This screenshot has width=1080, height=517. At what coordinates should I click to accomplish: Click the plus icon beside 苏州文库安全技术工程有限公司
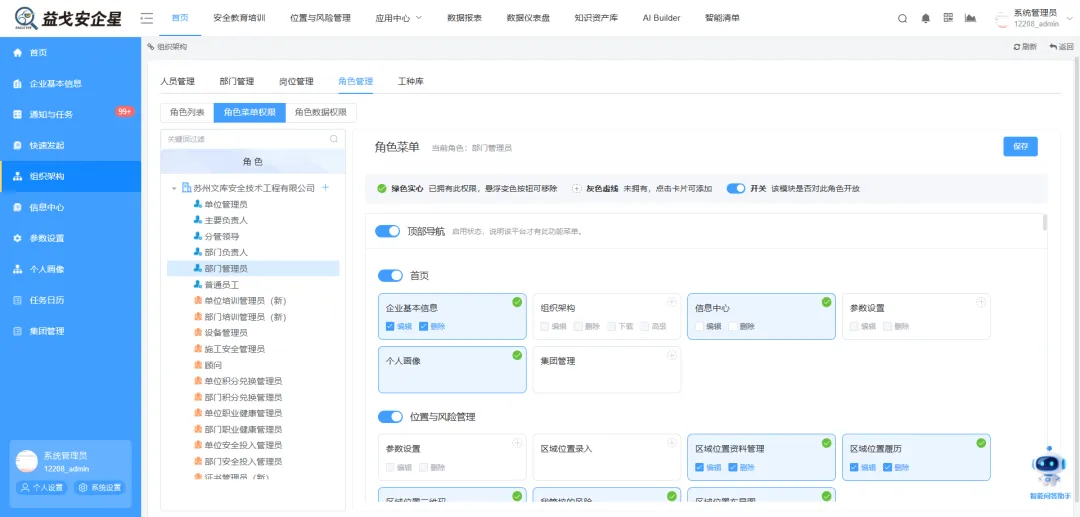point(326,188)
